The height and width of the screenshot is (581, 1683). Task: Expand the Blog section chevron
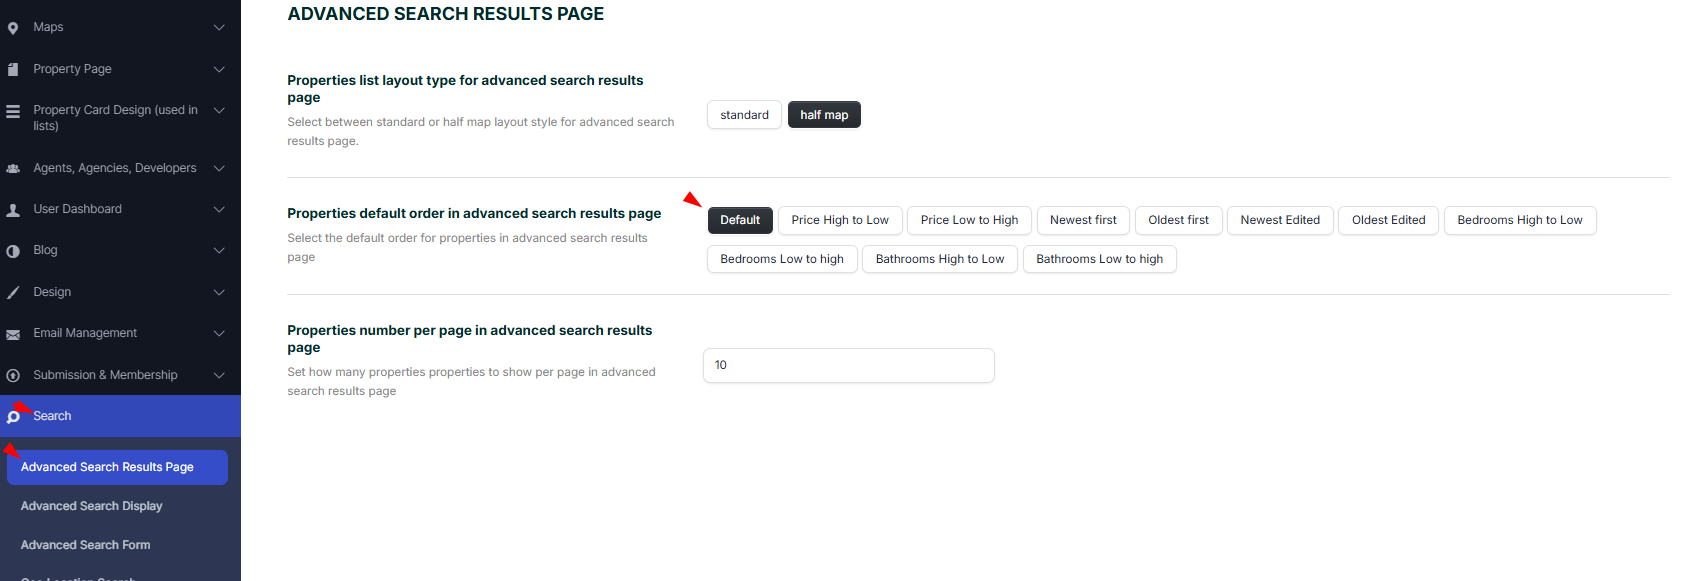point(219,250)
